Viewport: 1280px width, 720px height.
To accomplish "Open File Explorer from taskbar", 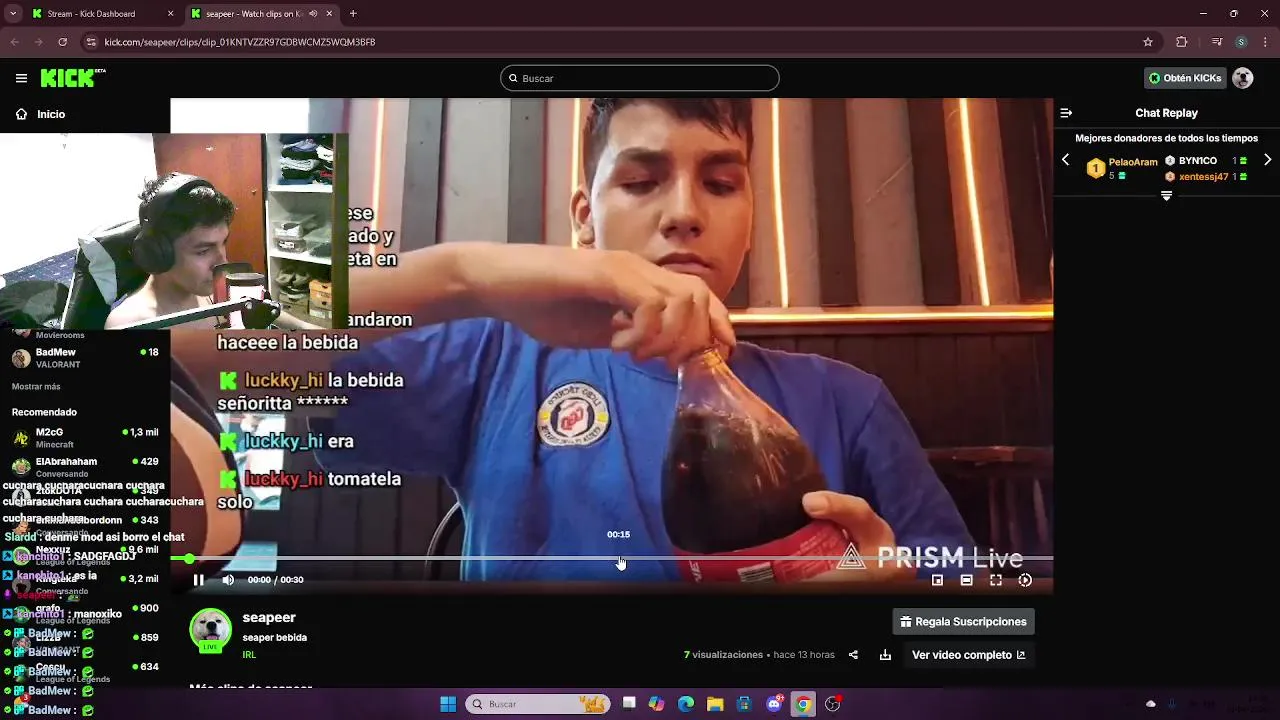I will [715, 704].
